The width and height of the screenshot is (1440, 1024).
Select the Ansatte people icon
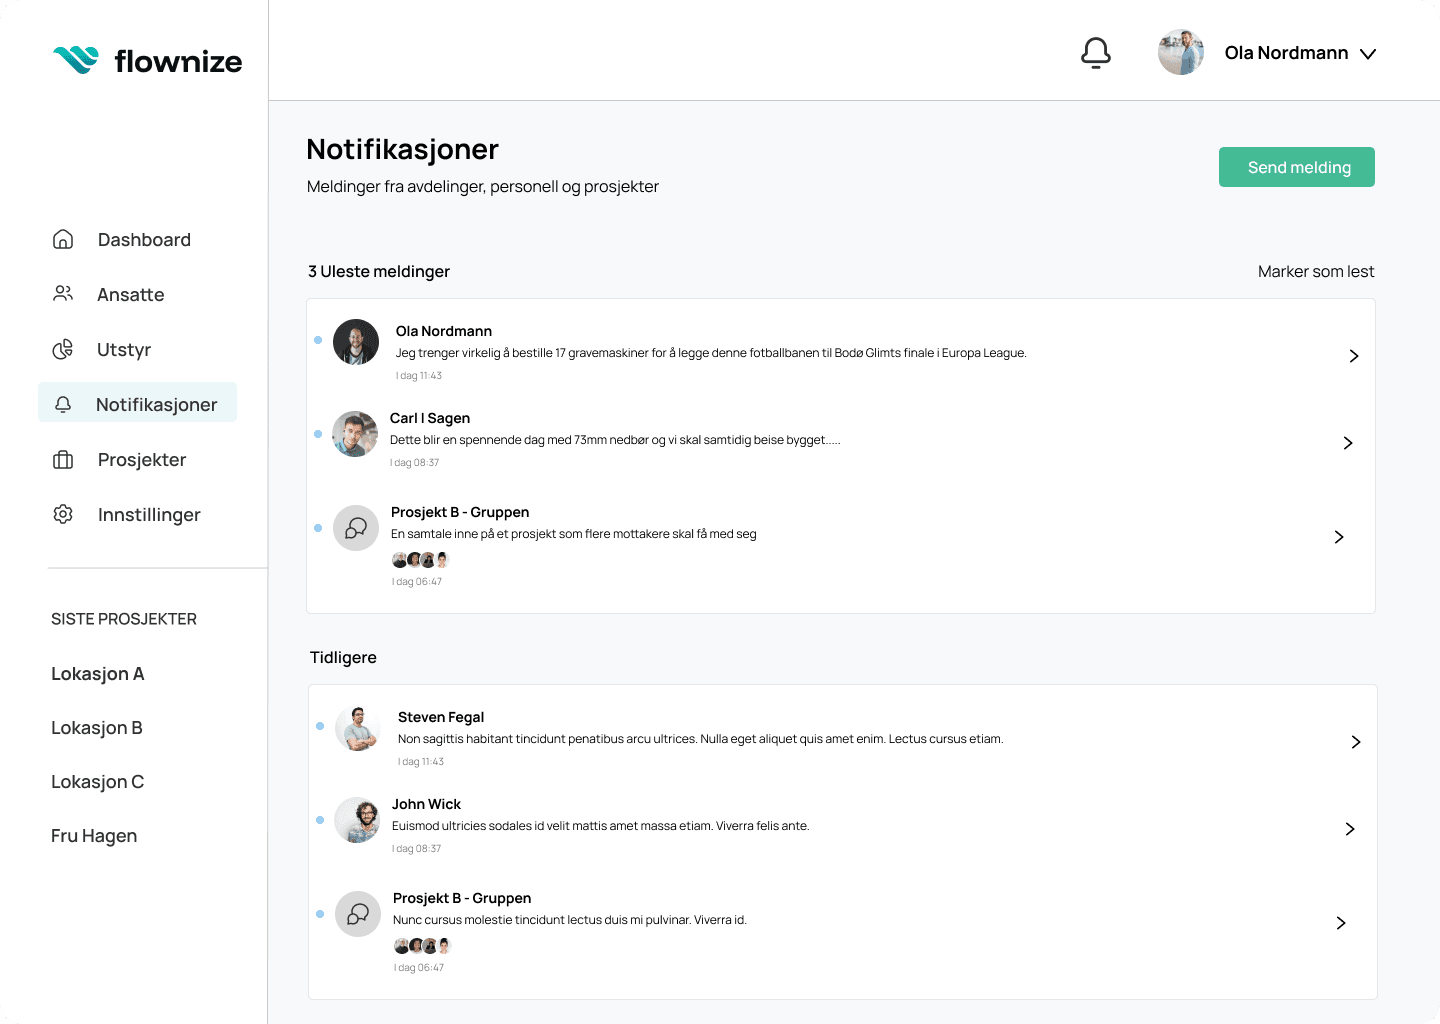tap(63, 294)
